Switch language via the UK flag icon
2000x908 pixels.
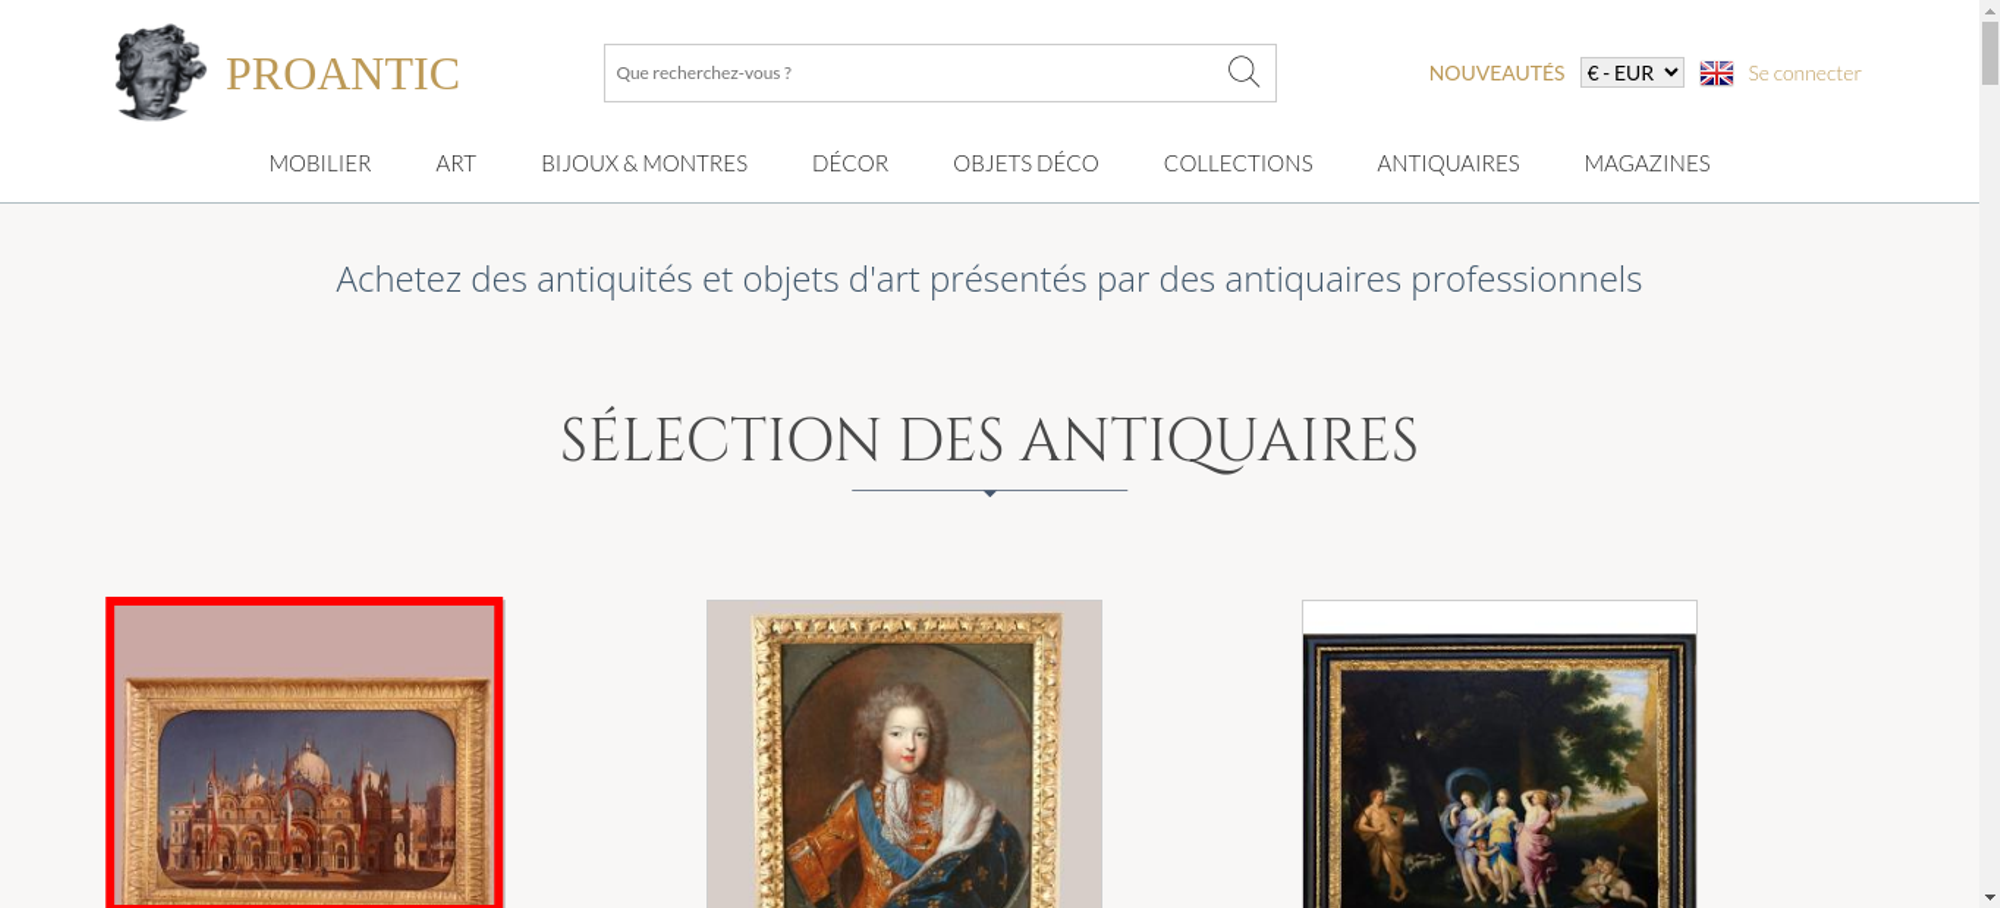click(1716, 73)
